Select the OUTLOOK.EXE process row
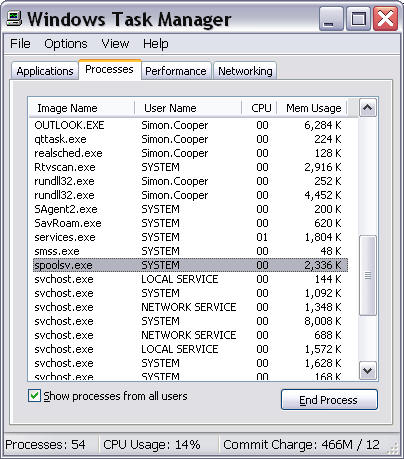 coord(190,125)
